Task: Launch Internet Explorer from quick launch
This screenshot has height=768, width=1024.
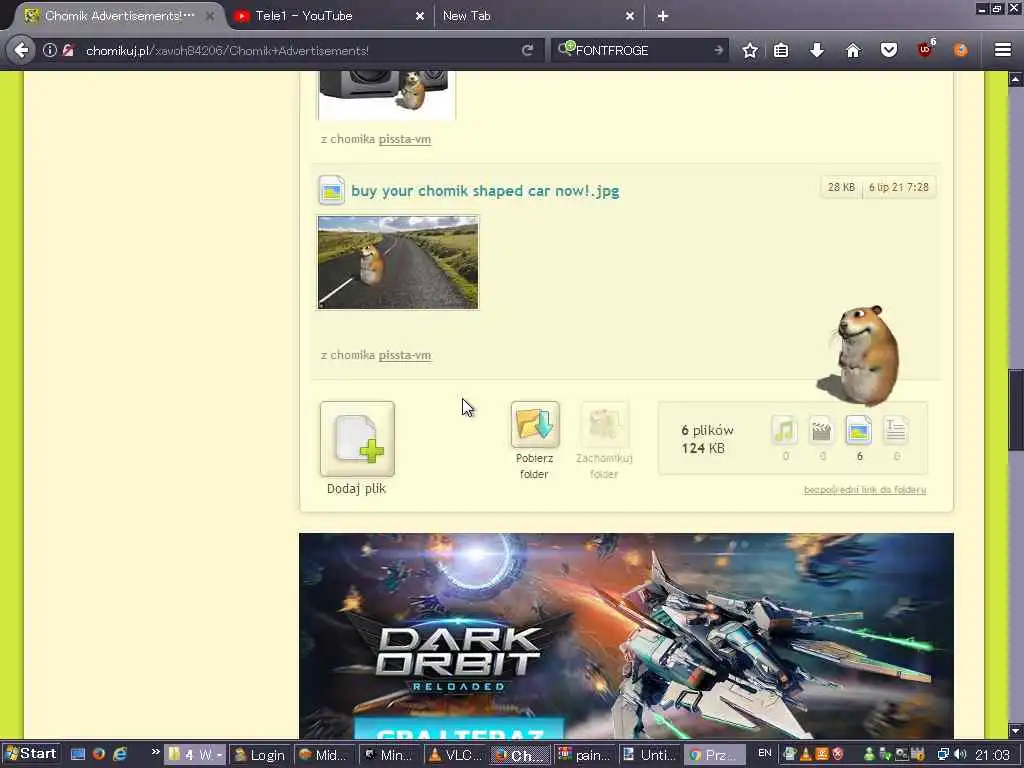Action: point(120,754)
